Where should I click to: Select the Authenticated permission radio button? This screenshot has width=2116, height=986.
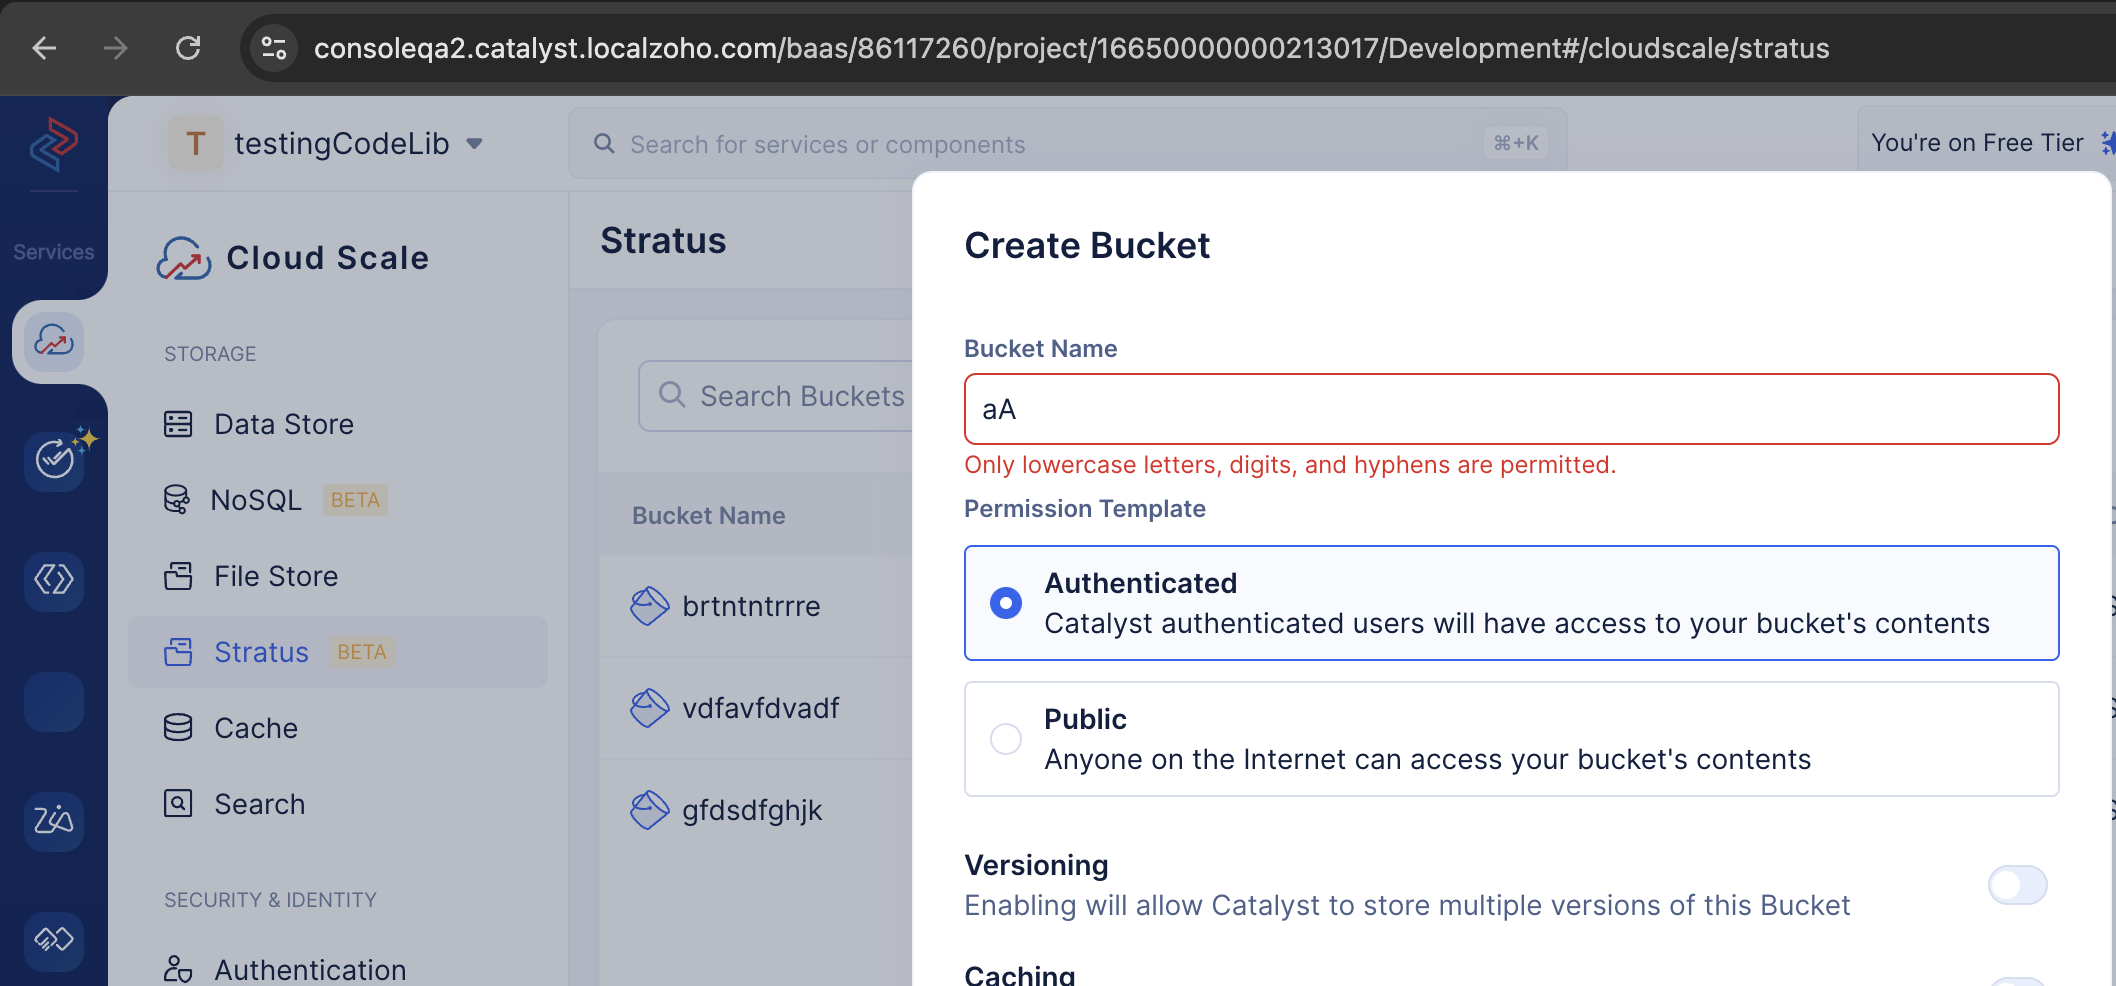click(1006, 603)
